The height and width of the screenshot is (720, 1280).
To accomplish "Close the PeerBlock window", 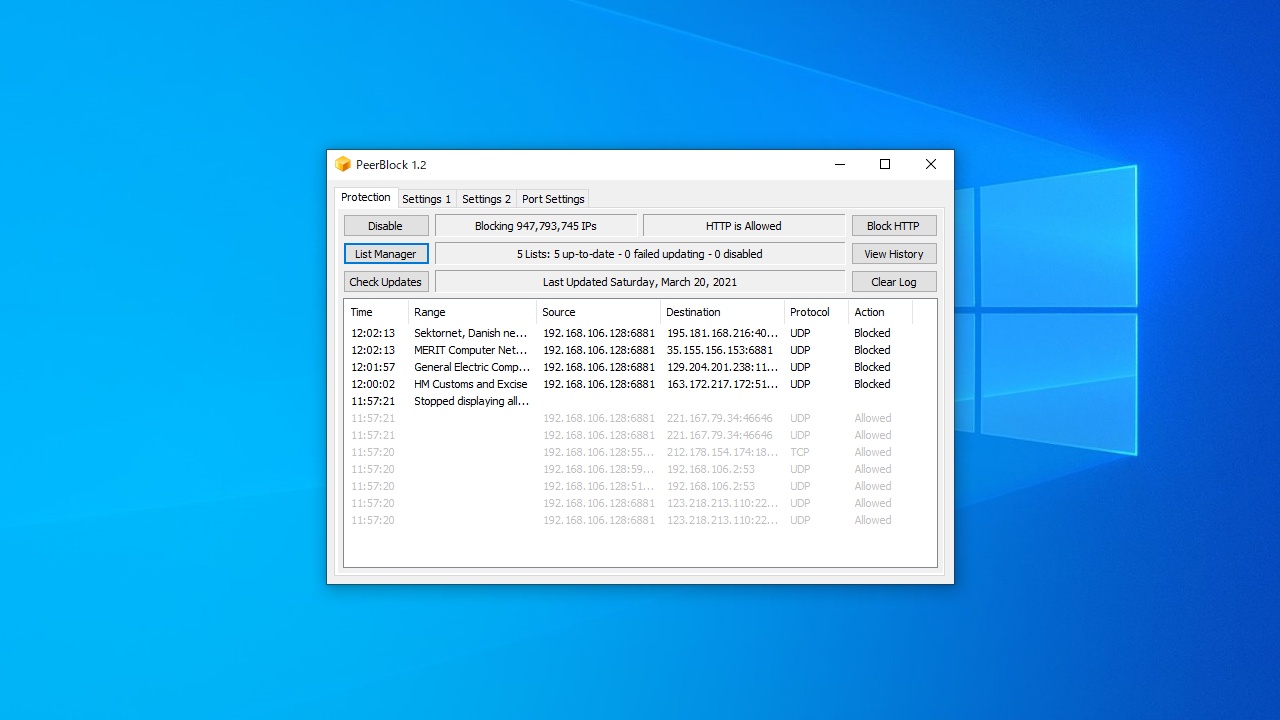I will [x=931, y=164].
